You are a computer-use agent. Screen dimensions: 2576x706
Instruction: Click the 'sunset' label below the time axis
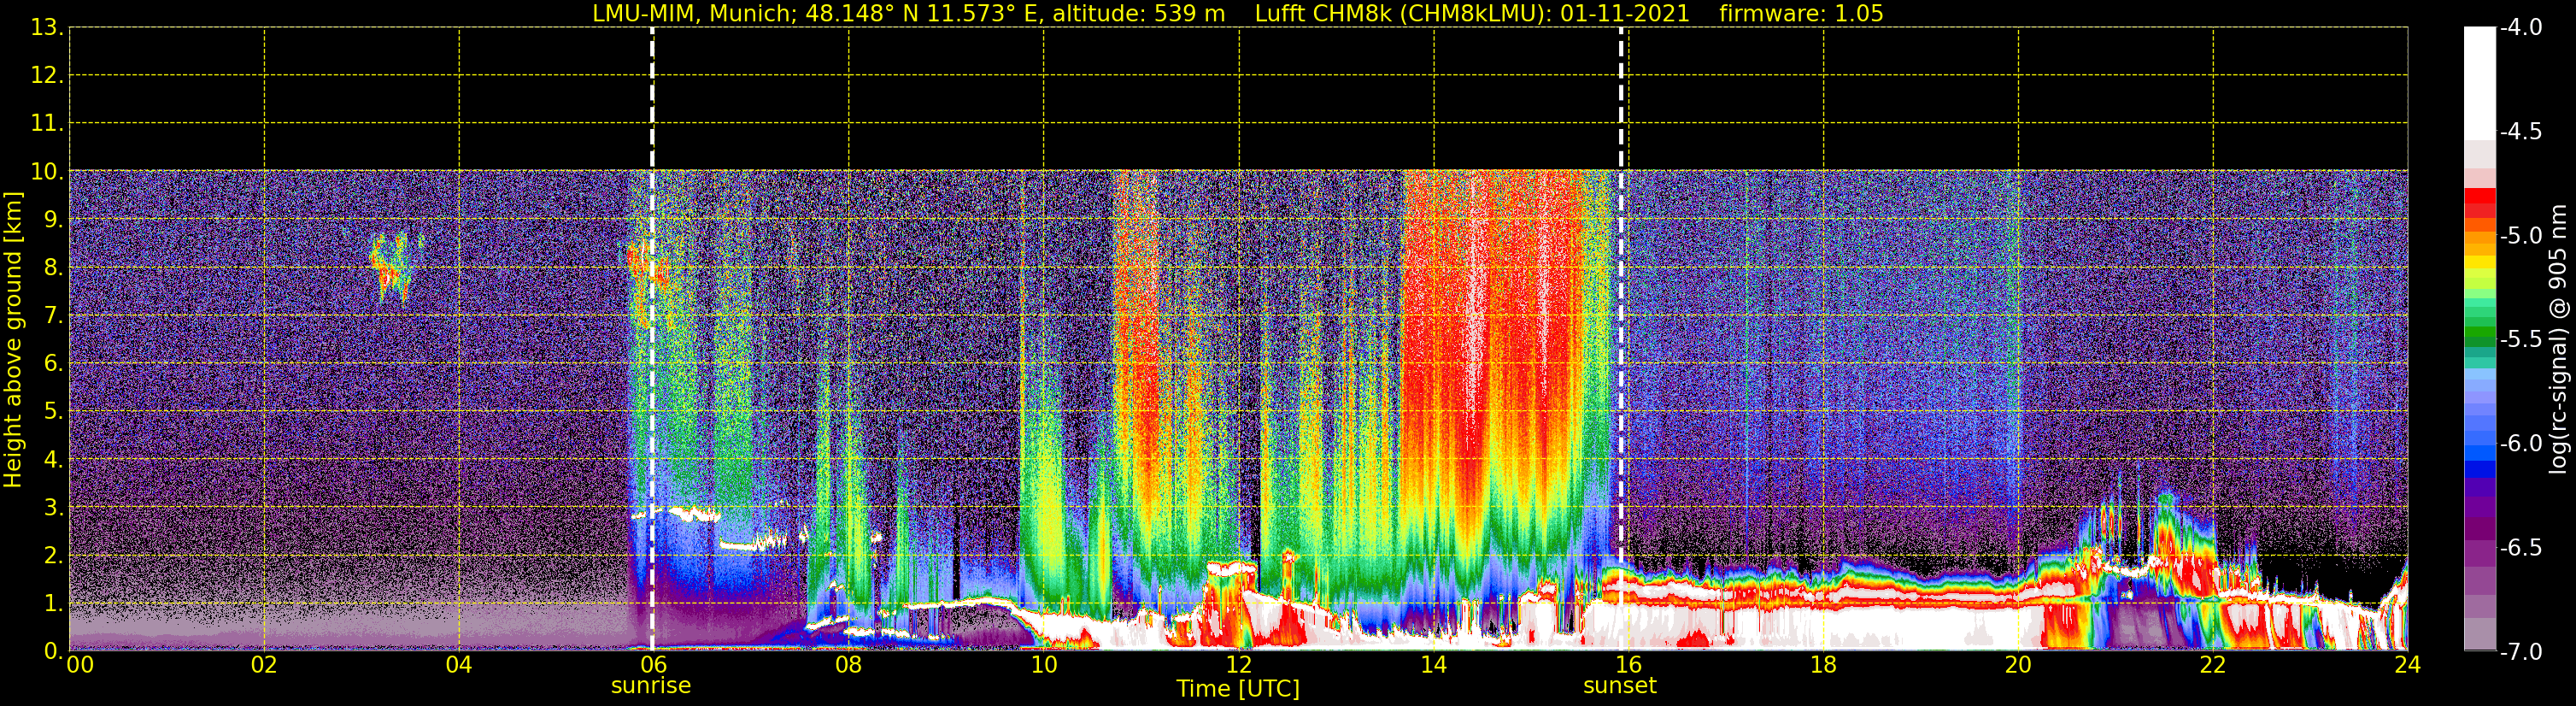click(x=1620, y=686)
